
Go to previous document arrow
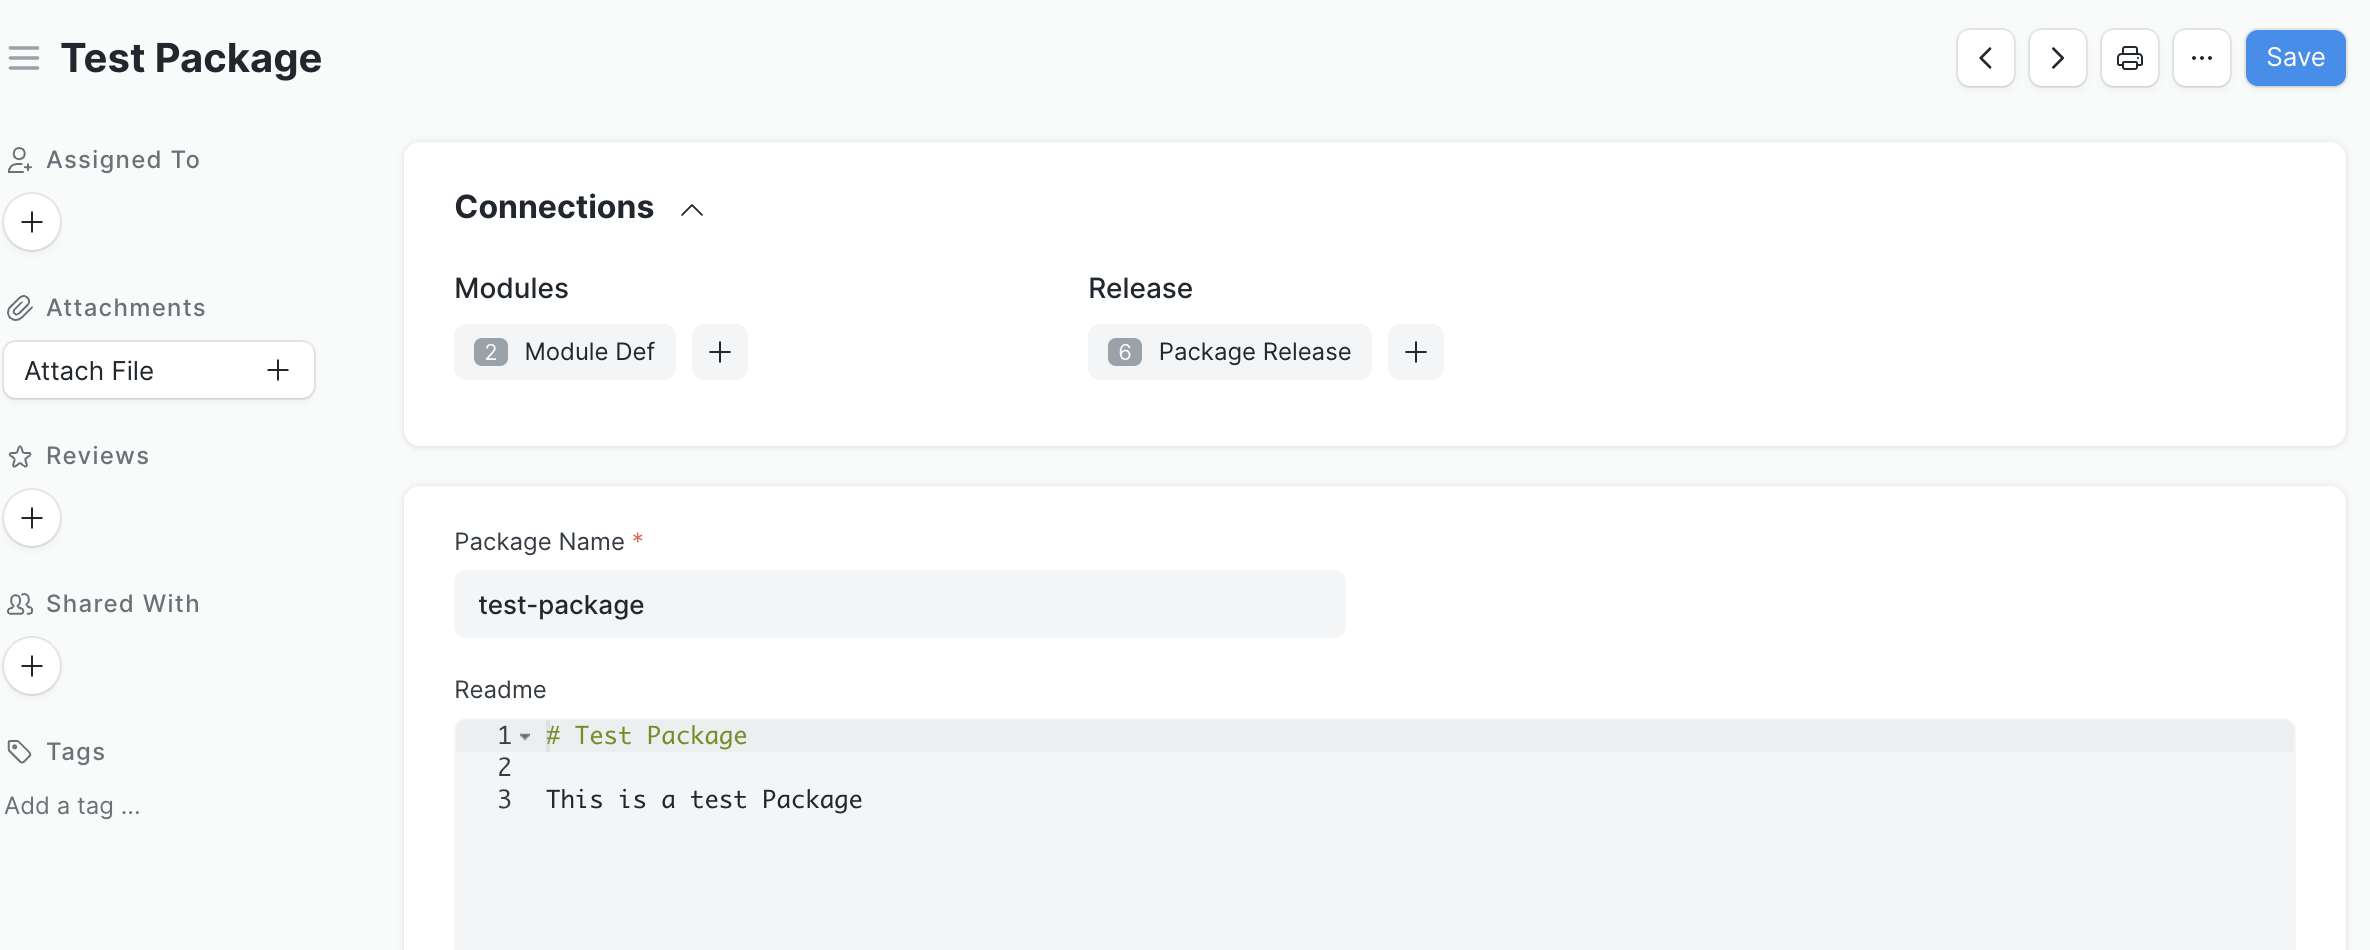[x=1985, y=58]
